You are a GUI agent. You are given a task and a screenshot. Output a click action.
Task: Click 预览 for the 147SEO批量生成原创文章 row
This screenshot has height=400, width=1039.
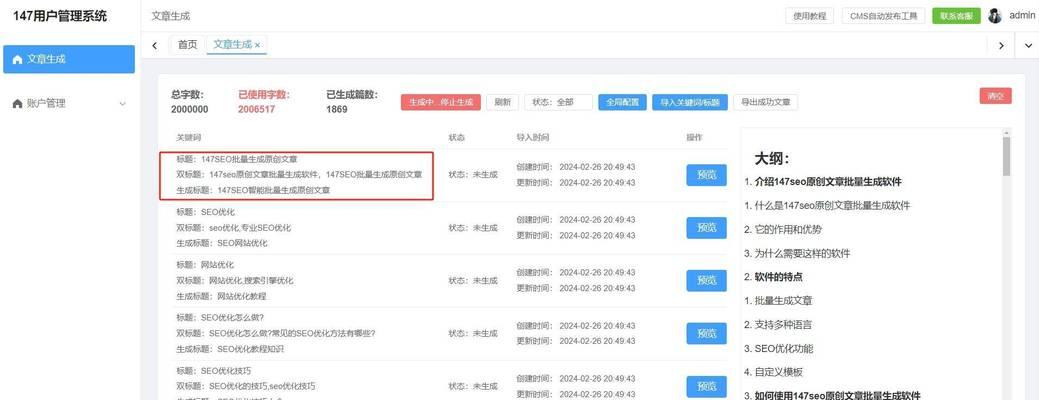coord(706,175)
